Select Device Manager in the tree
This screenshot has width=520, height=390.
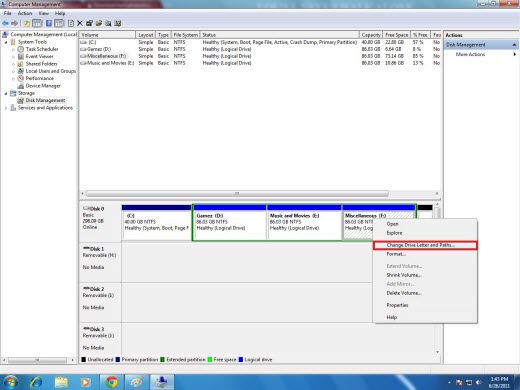point(43,86)
